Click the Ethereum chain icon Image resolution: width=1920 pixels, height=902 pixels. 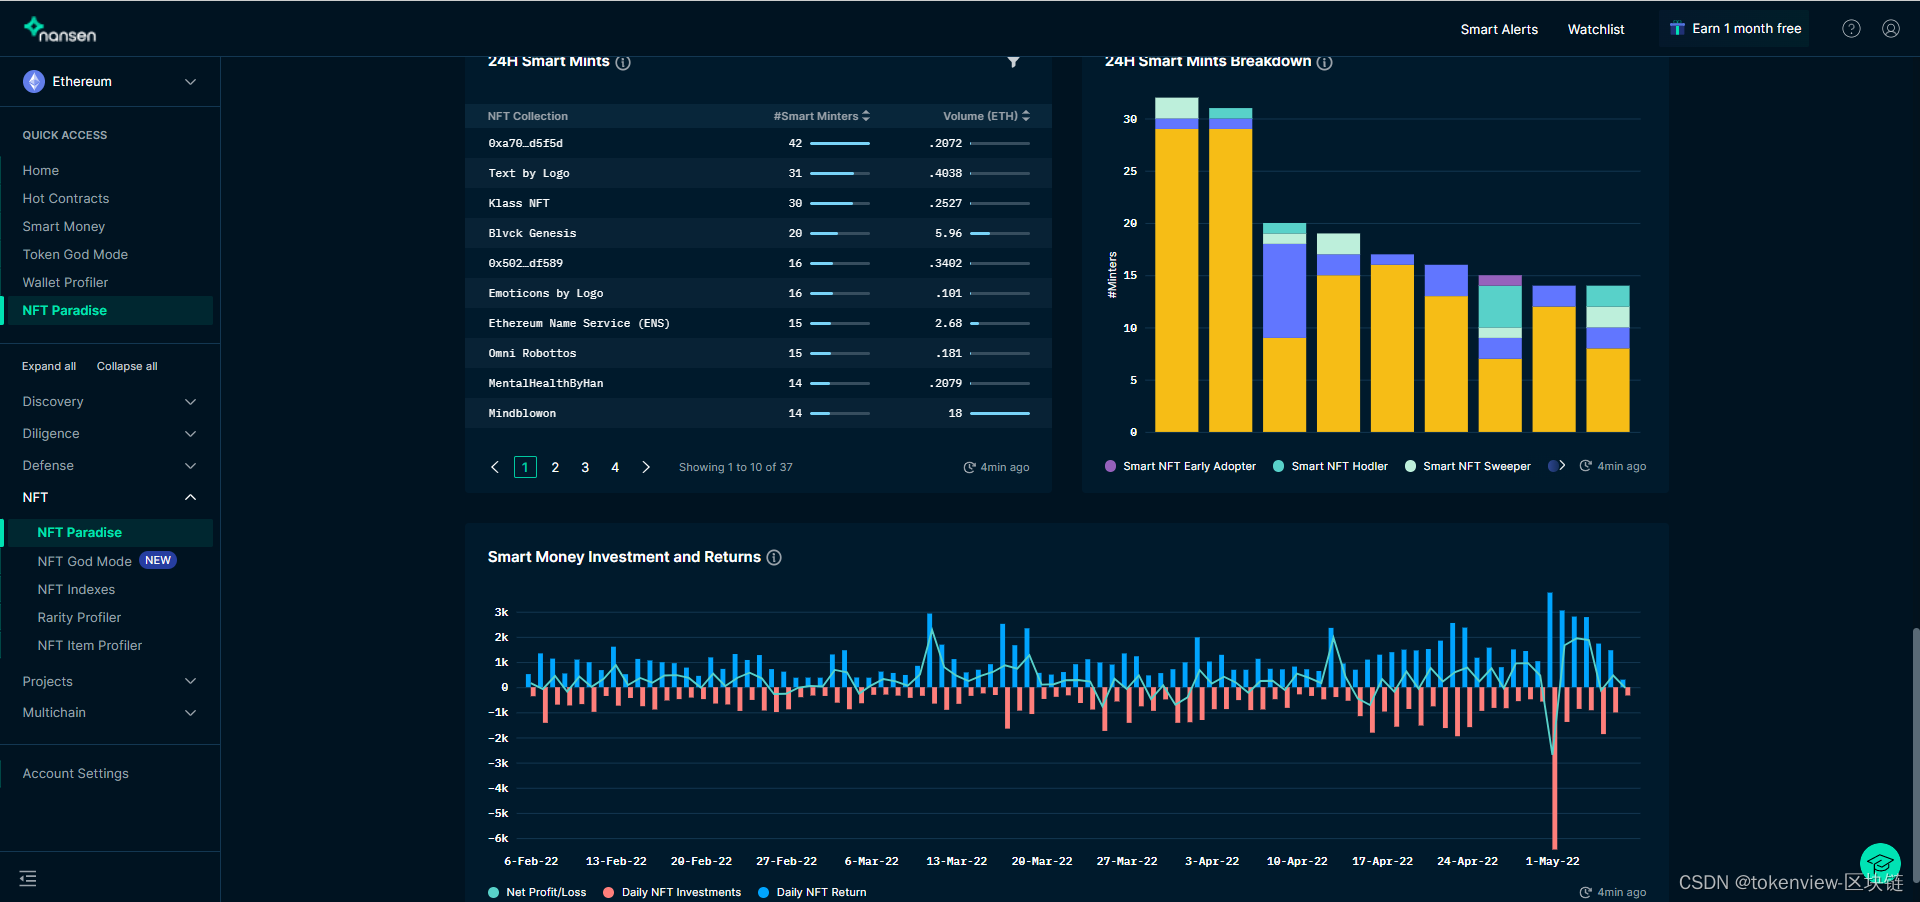[x=34, y=82]
